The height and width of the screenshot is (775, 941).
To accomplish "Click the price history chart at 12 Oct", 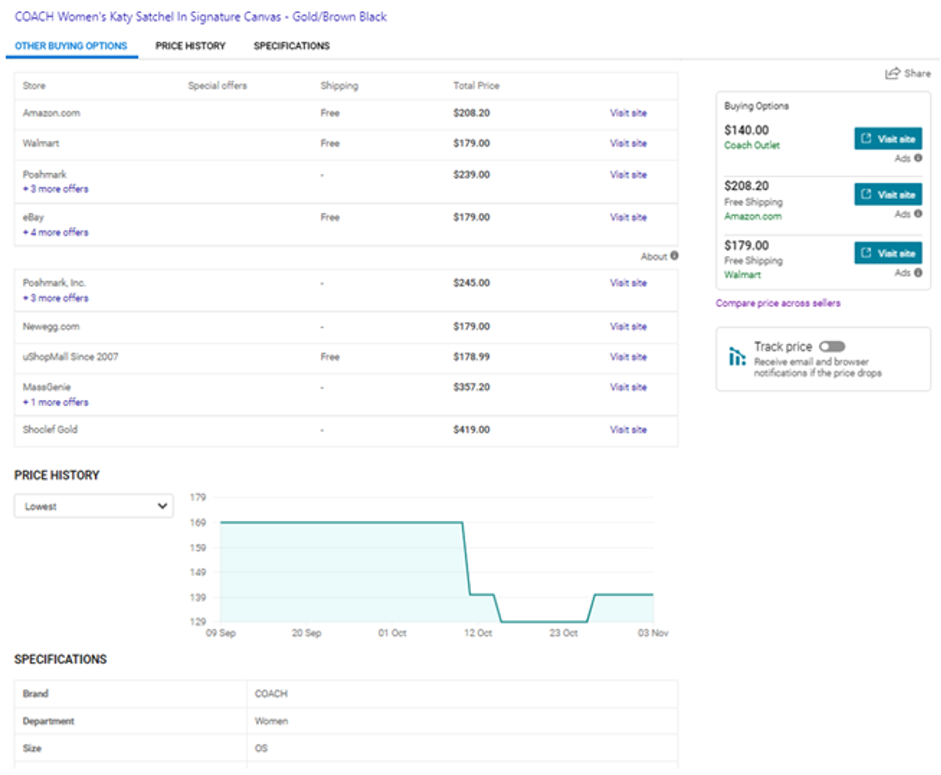I will (x=478, y=594).
